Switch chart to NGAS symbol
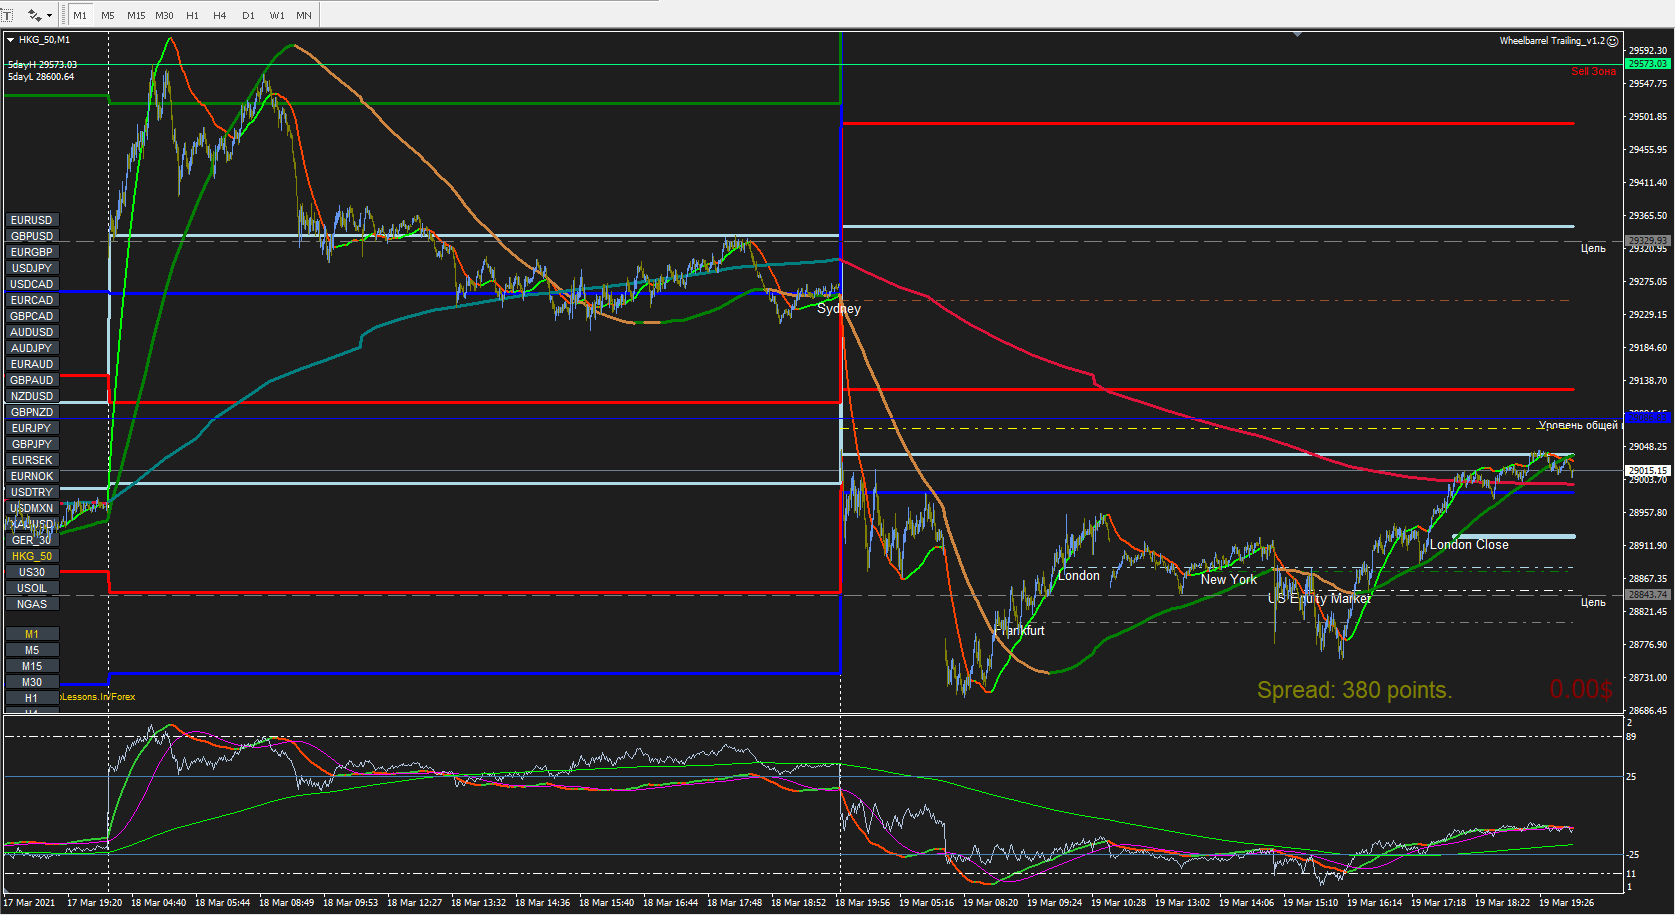 (x=32, y=604)
